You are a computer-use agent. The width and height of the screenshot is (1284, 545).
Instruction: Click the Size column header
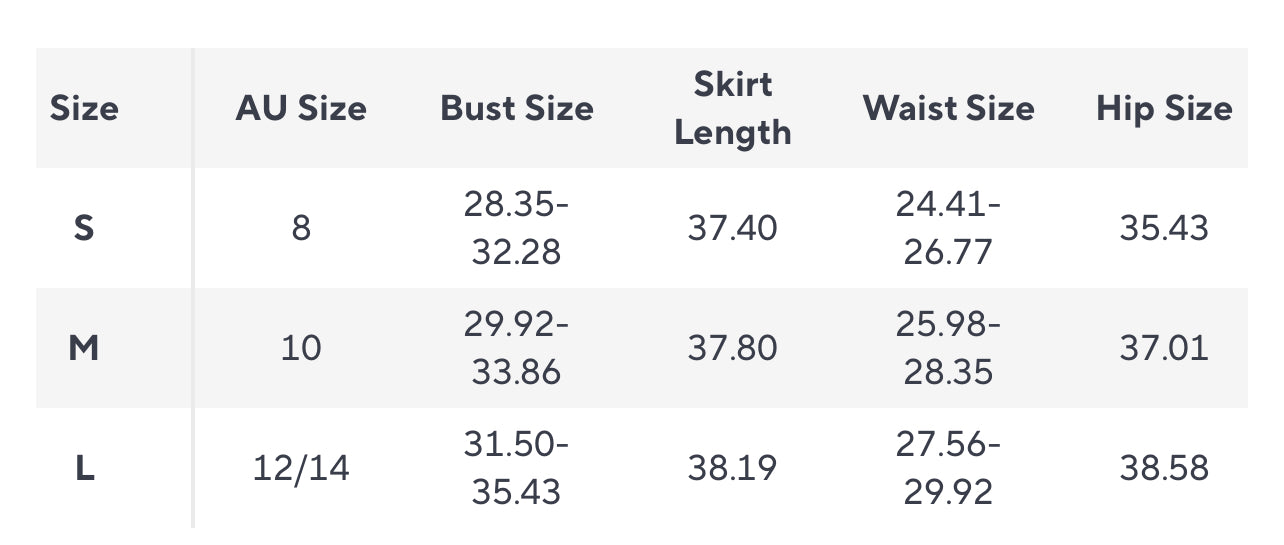tap(84, 108)
